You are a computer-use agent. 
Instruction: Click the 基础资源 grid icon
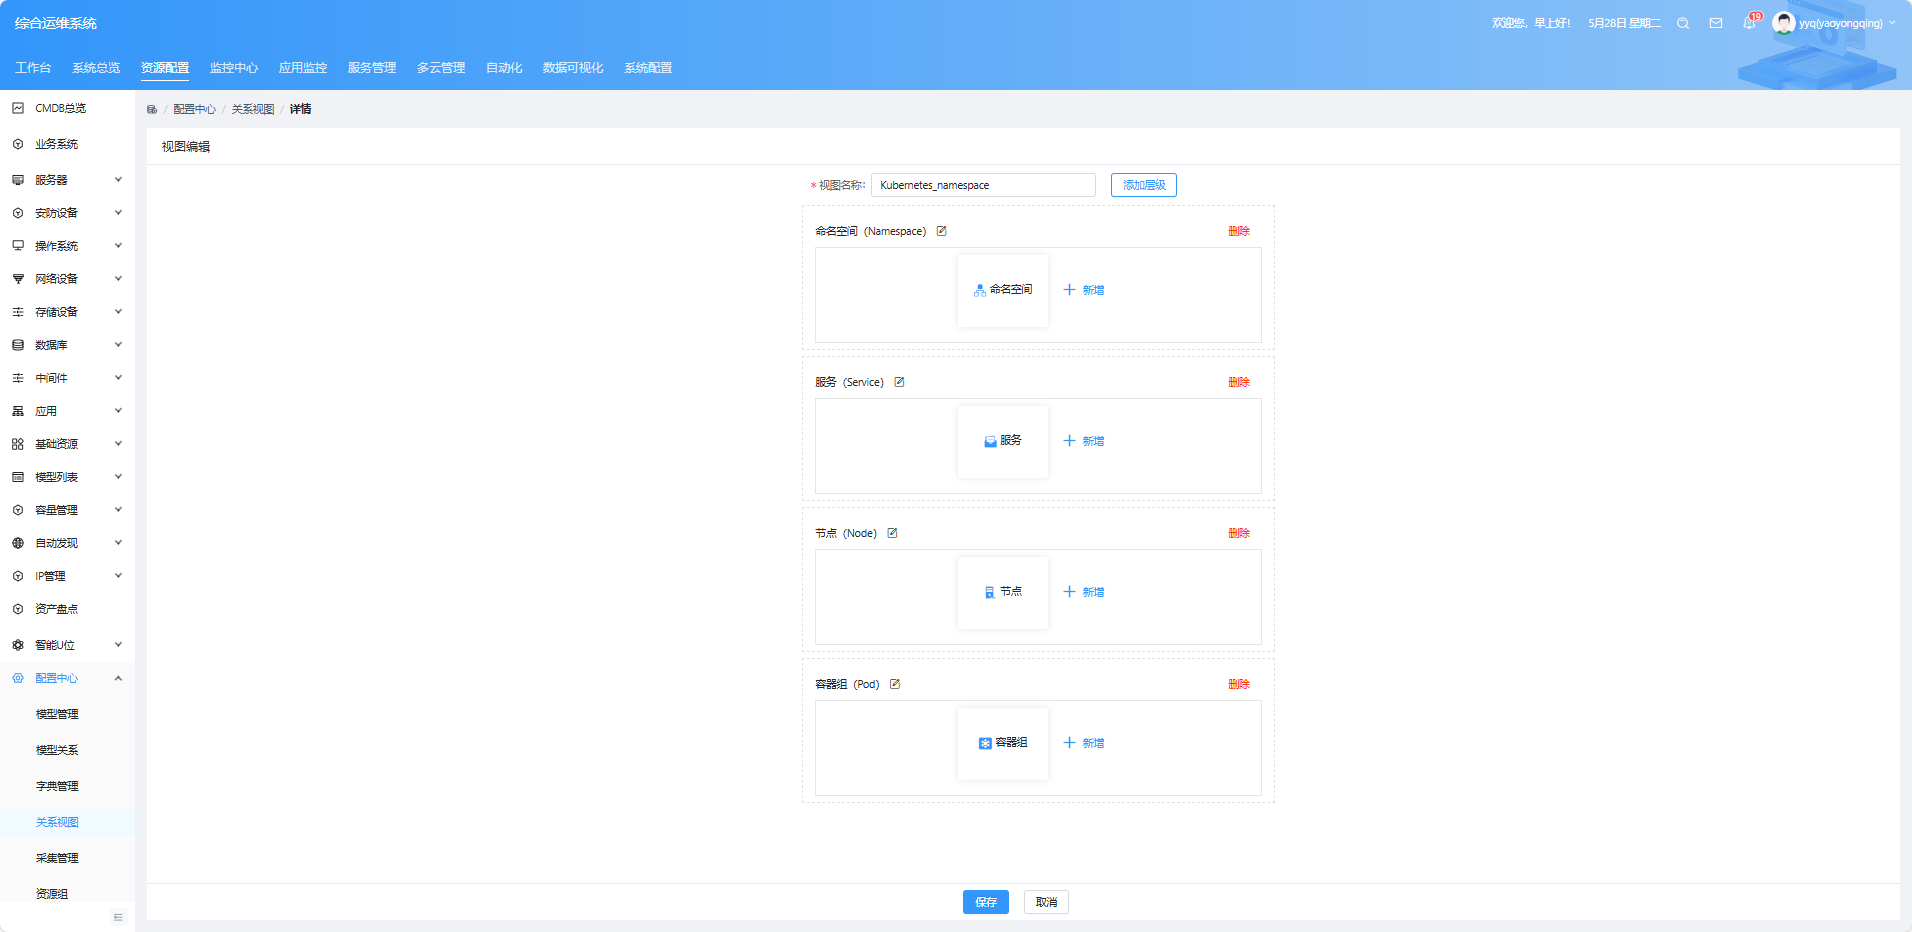pyautogui.click(x=18, y=444)
